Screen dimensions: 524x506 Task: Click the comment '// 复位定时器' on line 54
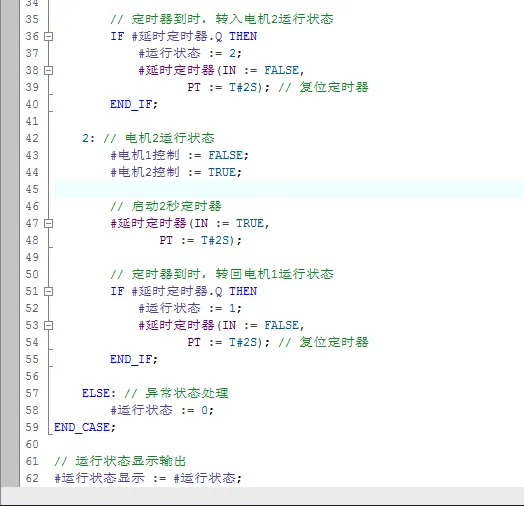pyautogui.click(x=323, y=342)
